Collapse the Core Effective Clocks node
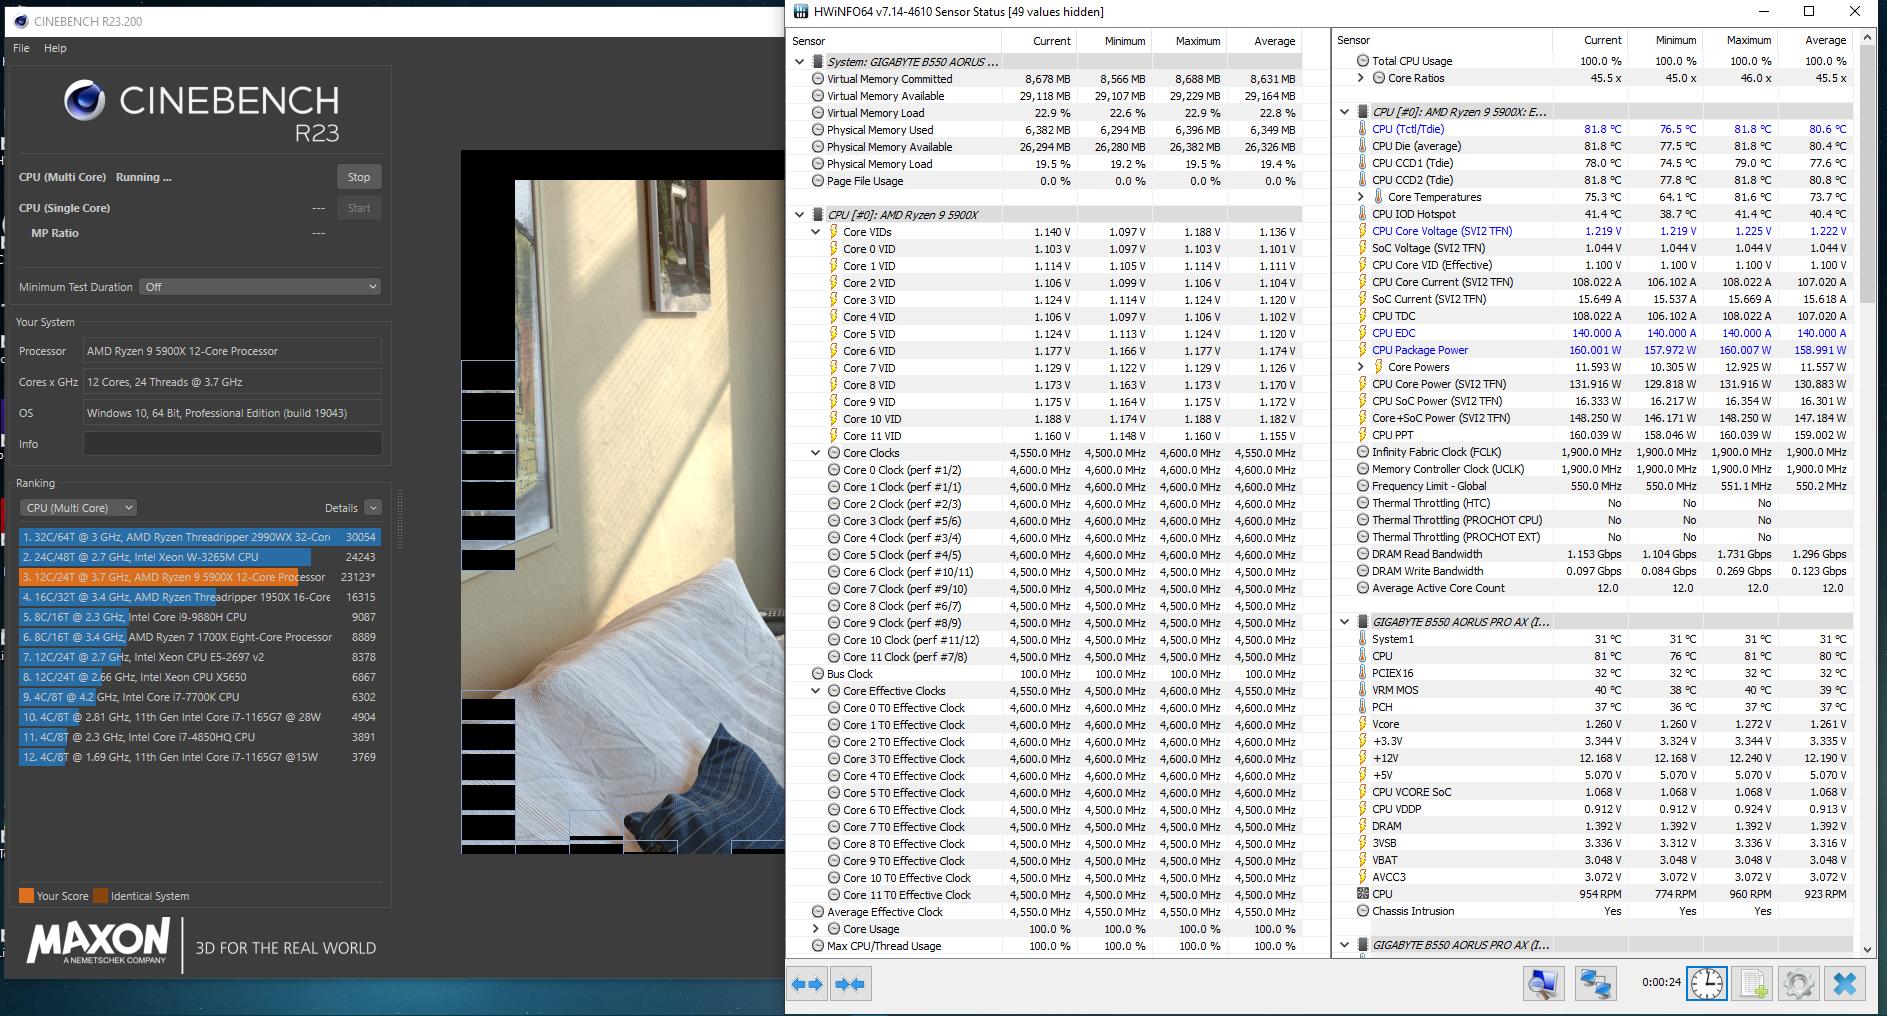 tap(815, 691)
